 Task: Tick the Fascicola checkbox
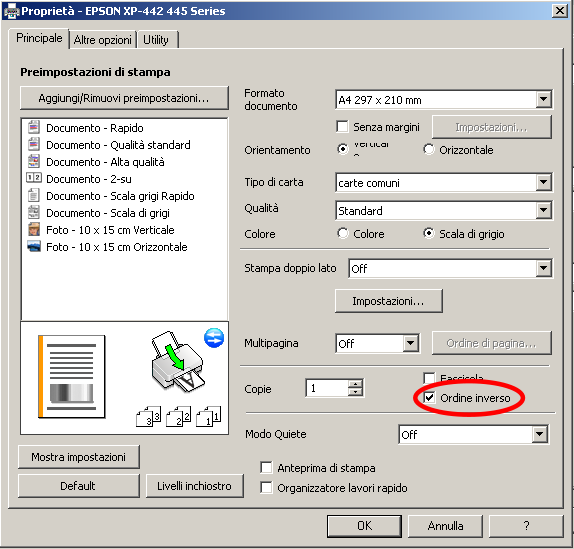click(x=429, y=378)
